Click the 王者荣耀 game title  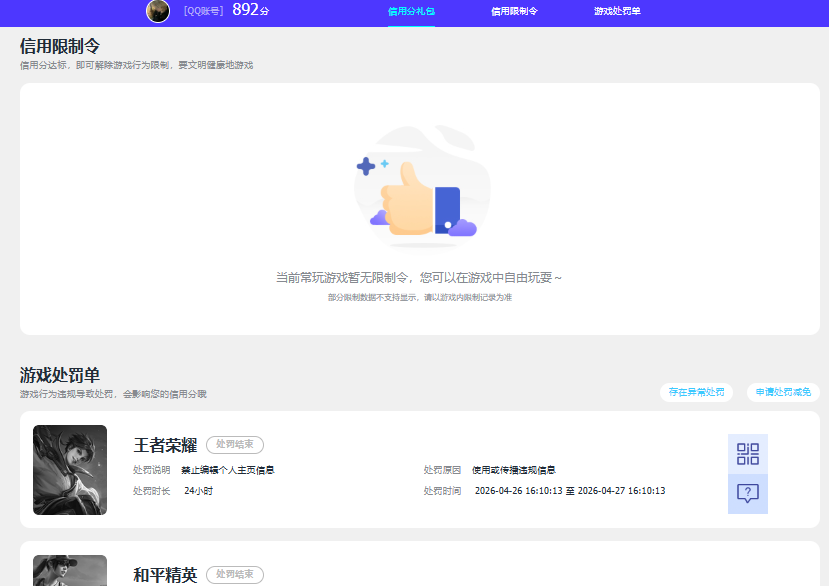click(165, 445)
